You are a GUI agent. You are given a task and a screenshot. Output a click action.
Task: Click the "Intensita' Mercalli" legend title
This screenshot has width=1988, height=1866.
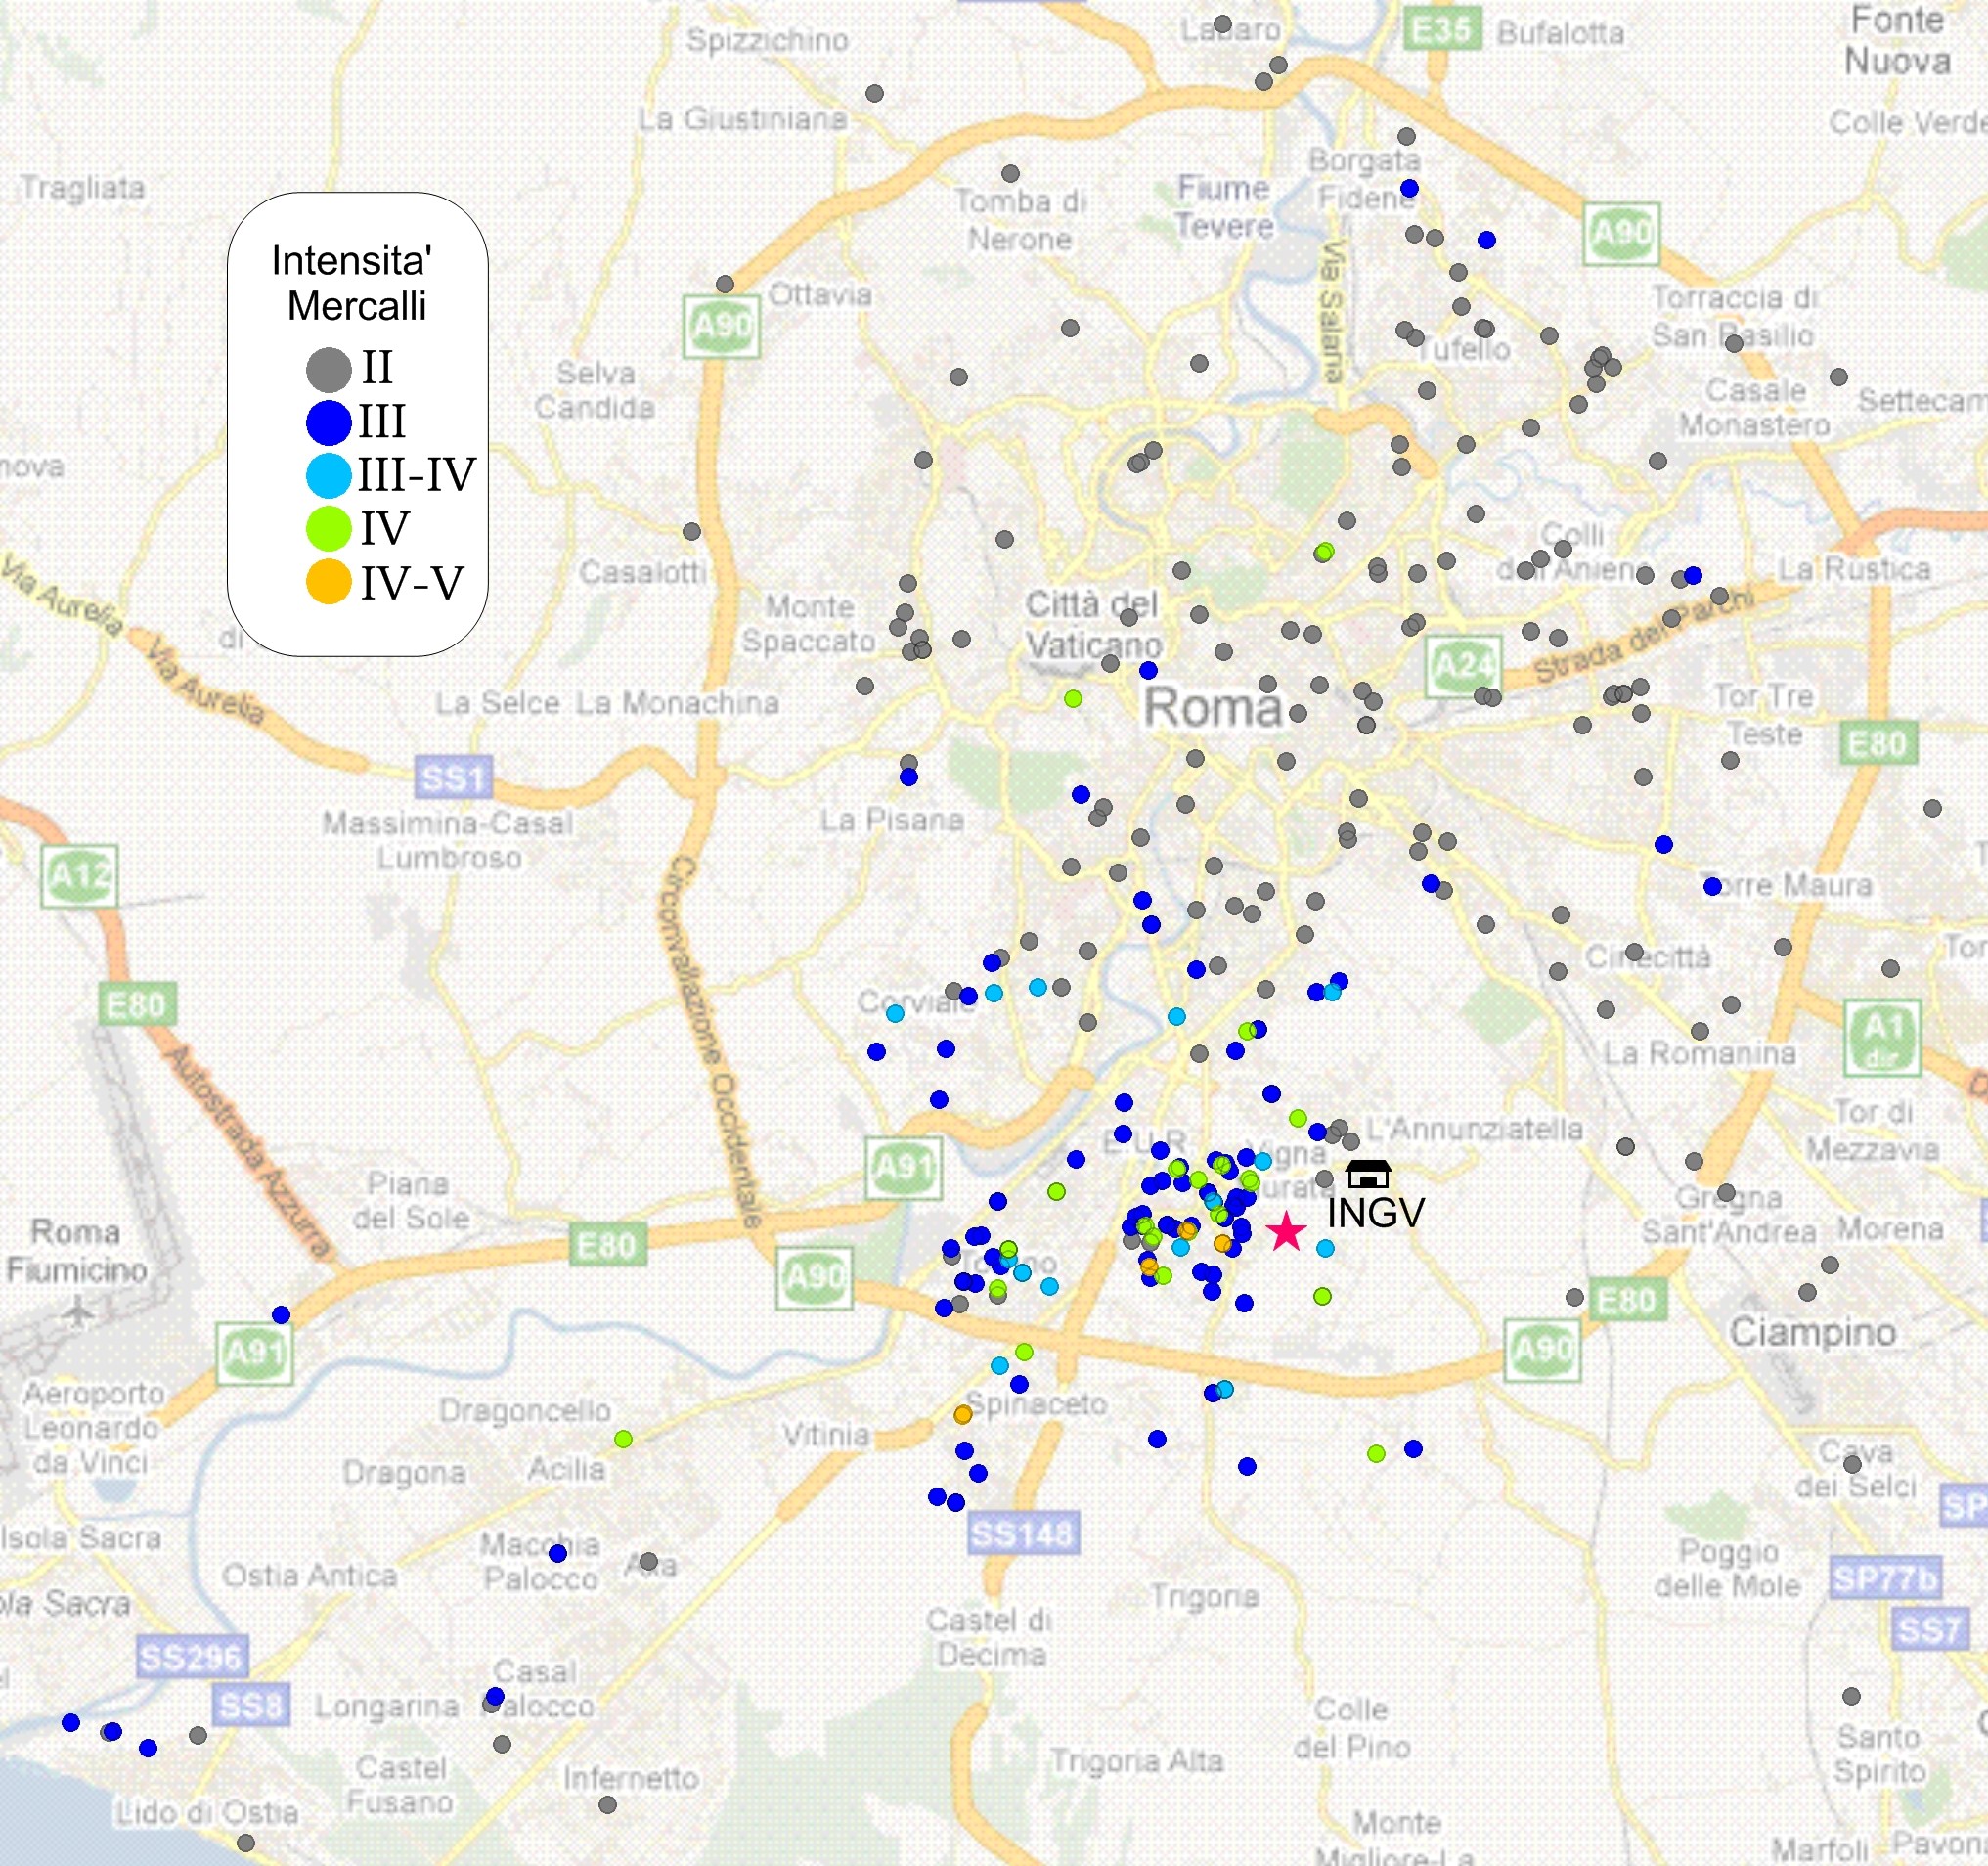tap(352, 283)
